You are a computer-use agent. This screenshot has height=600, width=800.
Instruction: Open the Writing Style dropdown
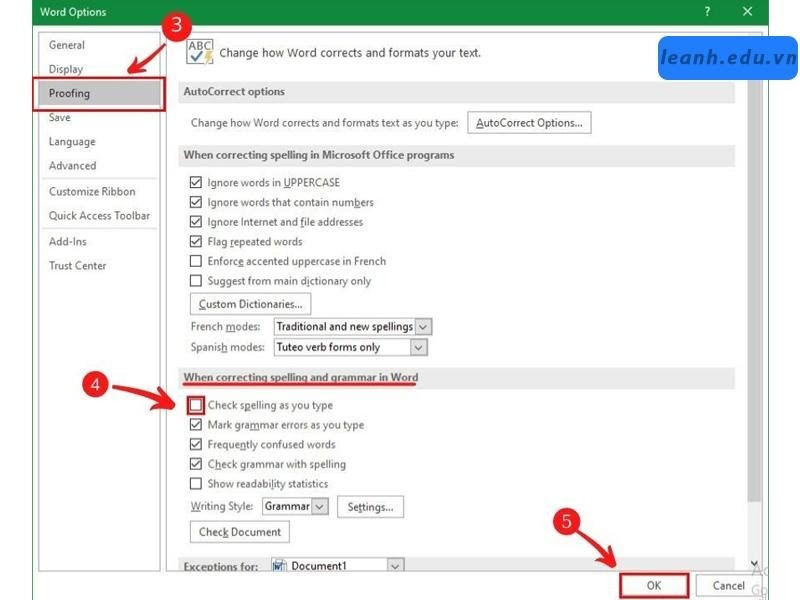(x=295, y=506)
